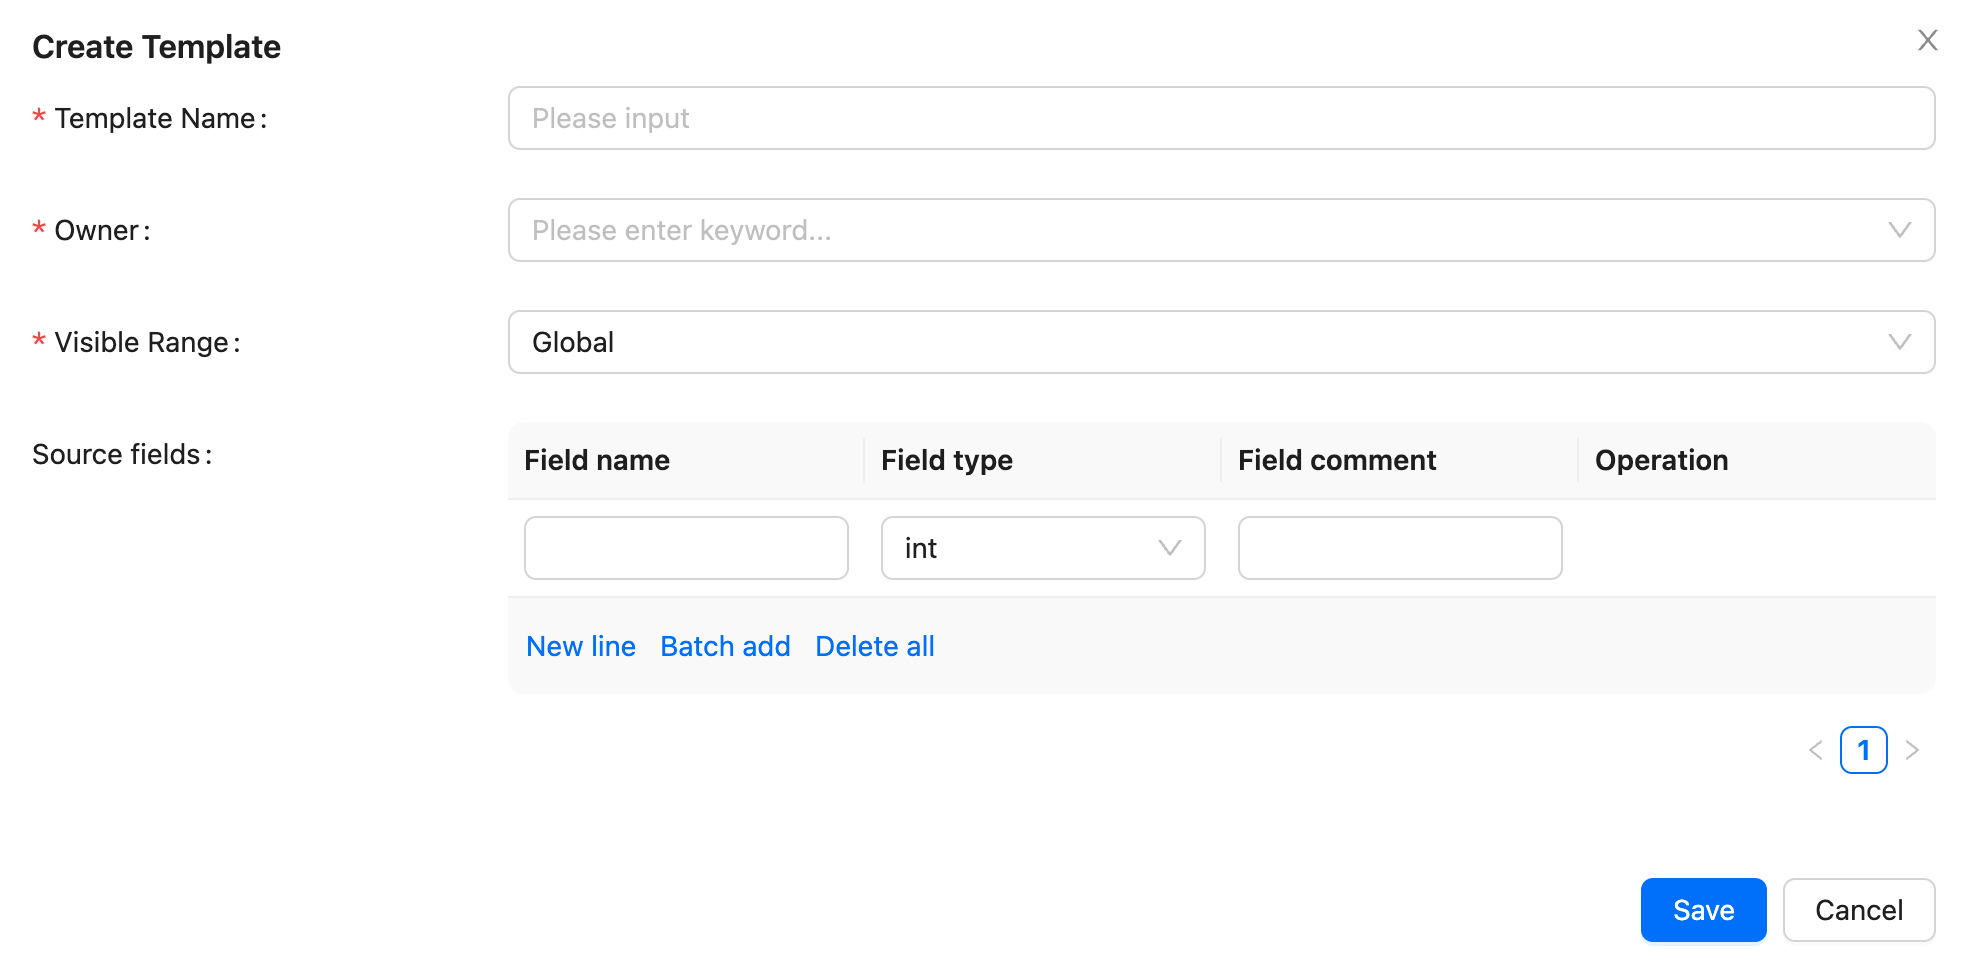This screenshot has height=976, width=1962.
Task: Click the chevron in the int selector
Action: (x=1169, y=548)
